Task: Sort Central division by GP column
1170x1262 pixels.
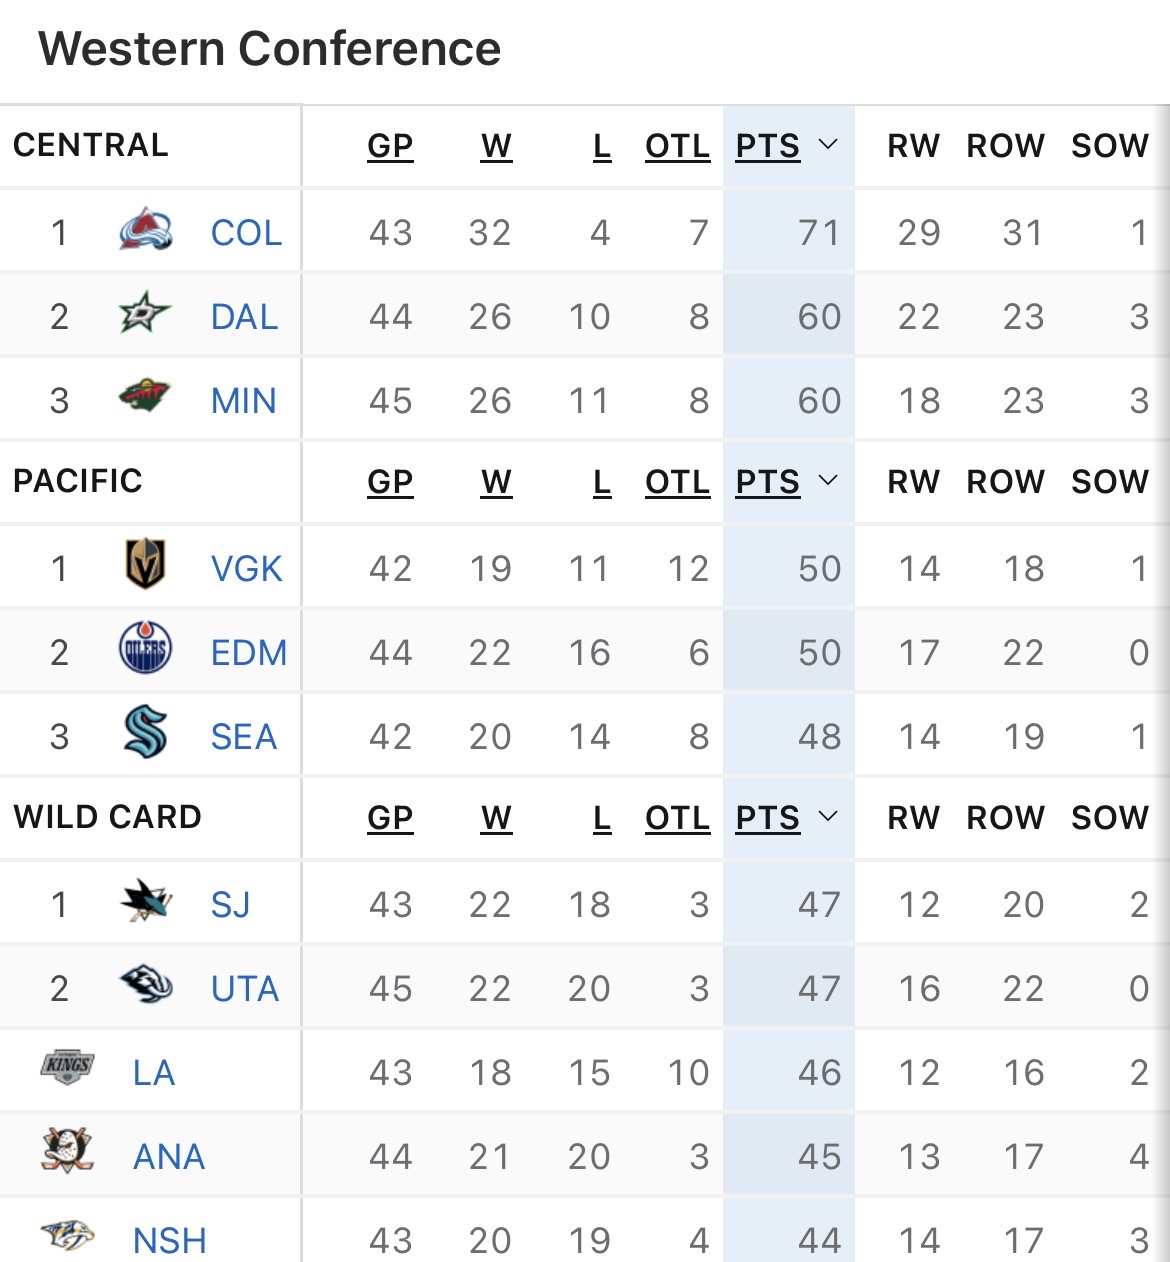Action: point(390,146)
